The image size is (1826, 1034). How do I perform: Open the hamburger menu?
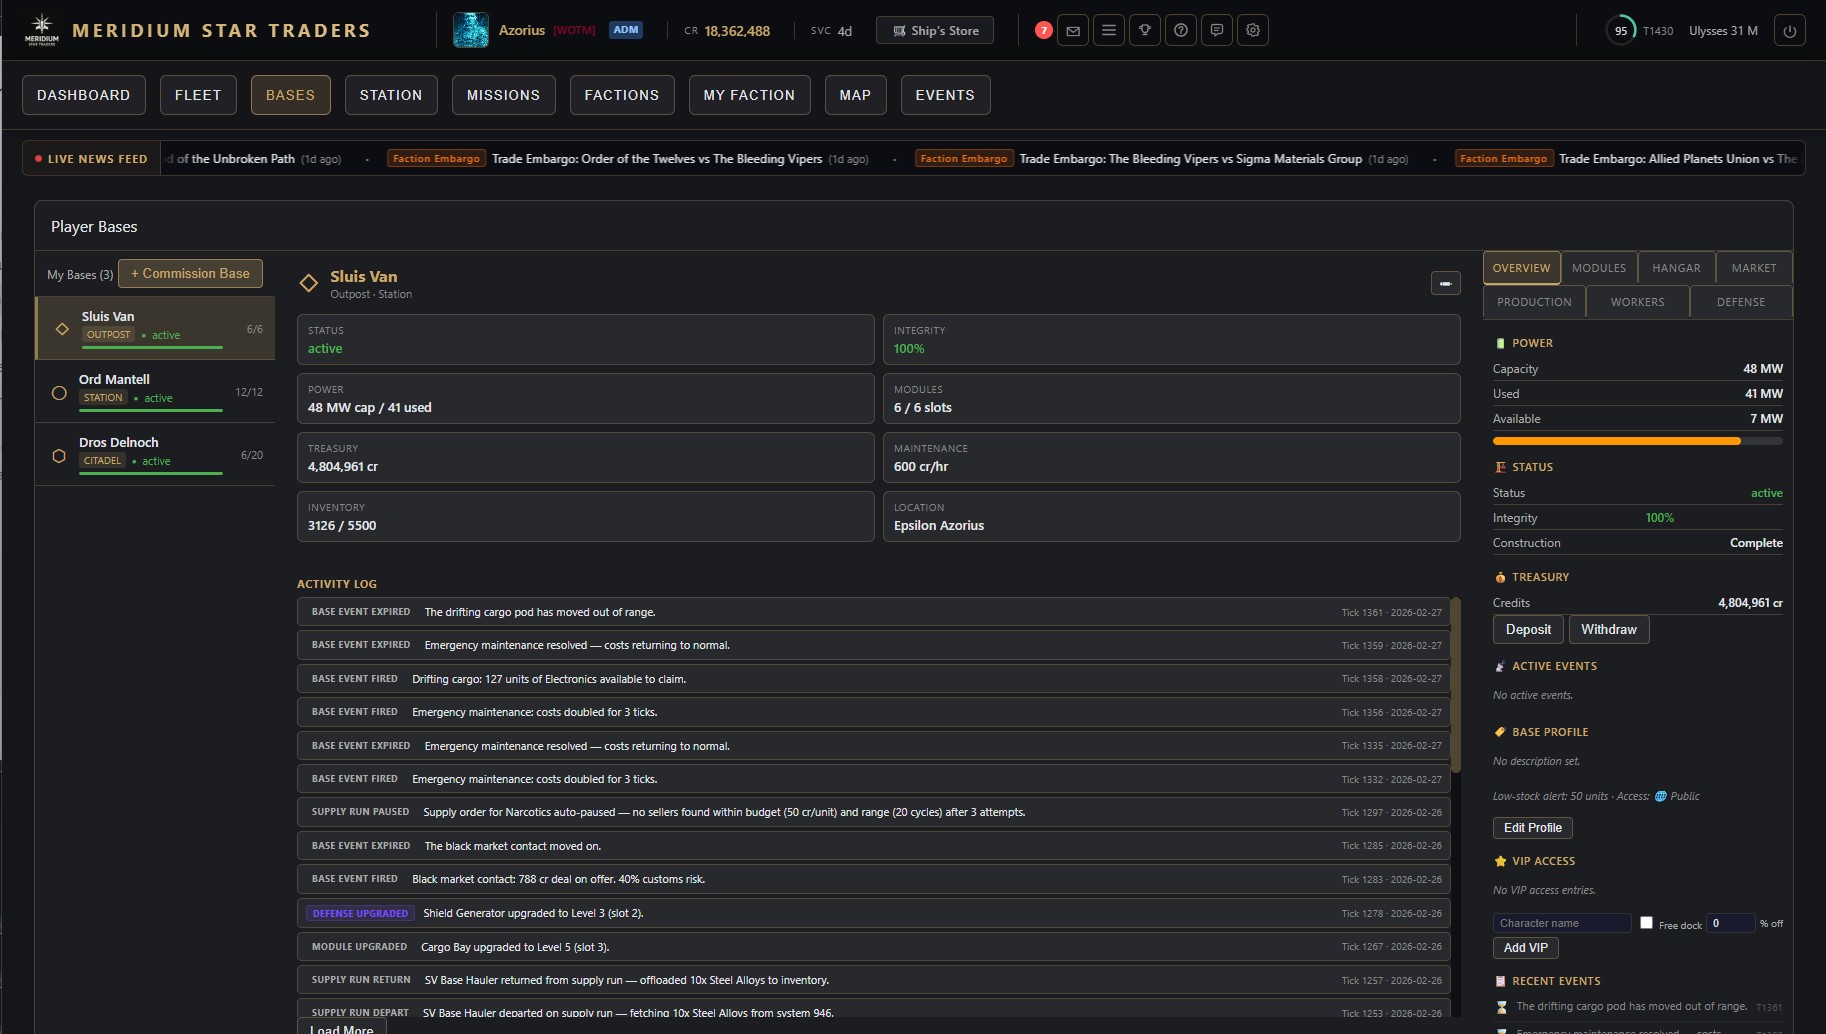pyautogui.click(x=1108, y=30)
